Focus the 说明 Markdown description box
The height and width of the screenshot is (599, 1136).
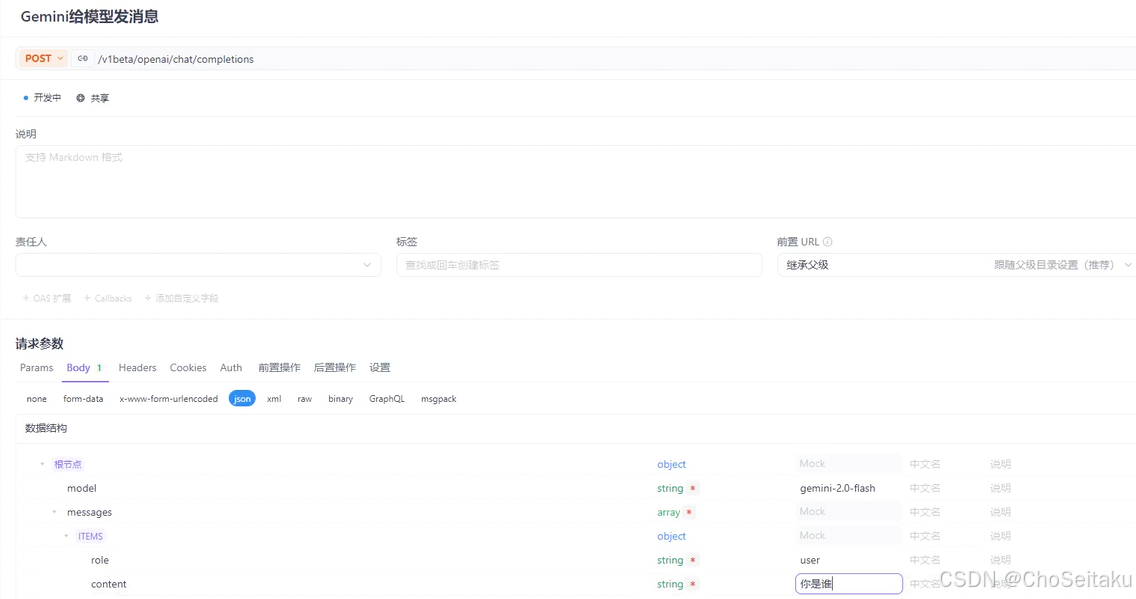tap(576, 181)
